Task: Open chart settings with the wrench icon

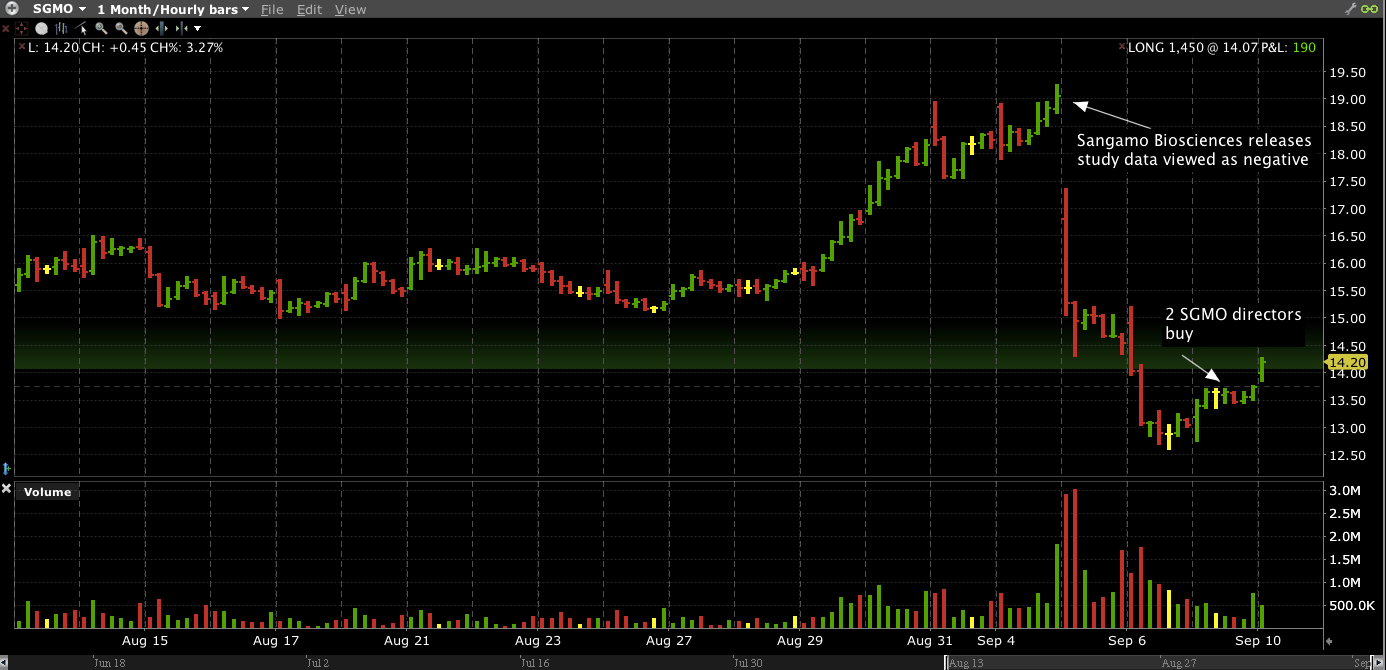Action: tap(1351, 9)
